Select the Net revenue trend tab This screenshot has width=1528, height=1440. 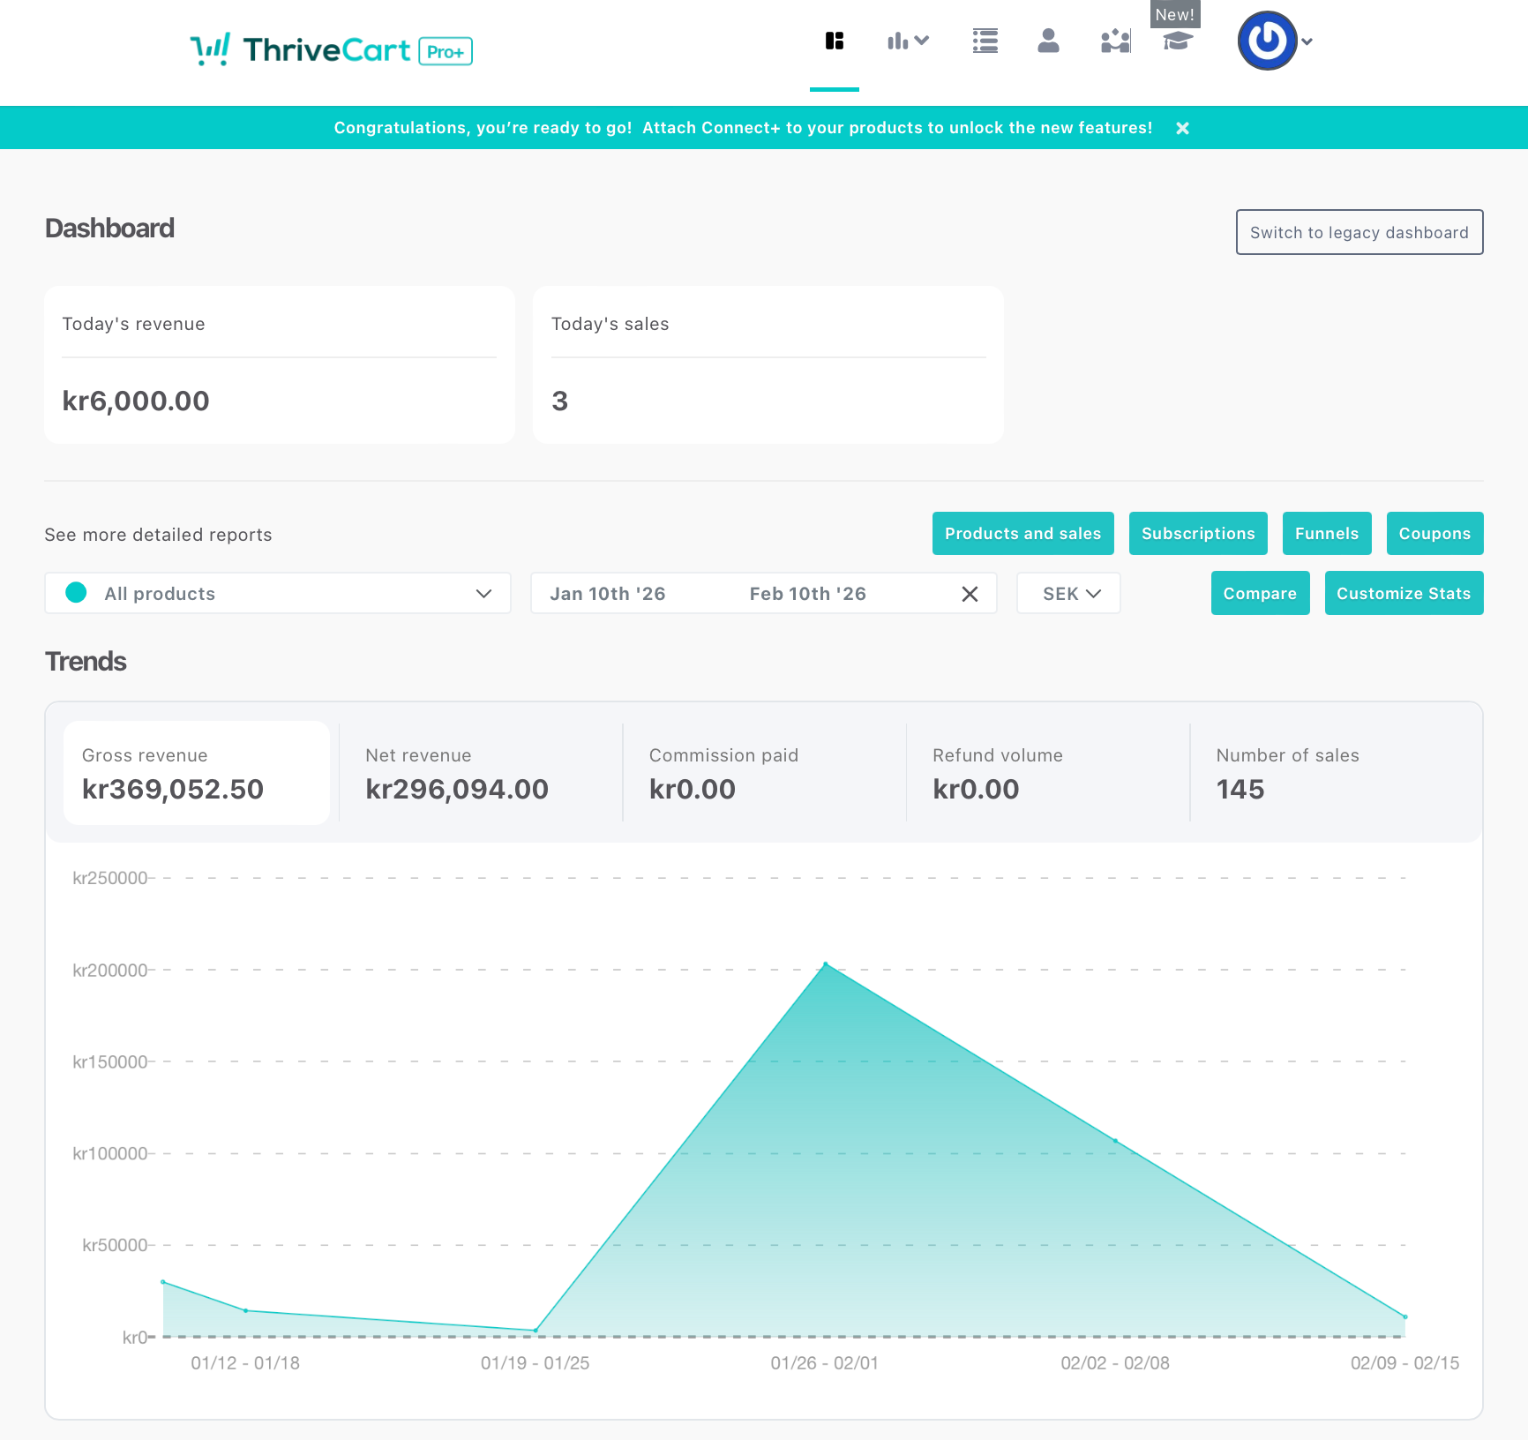(480, 773)
